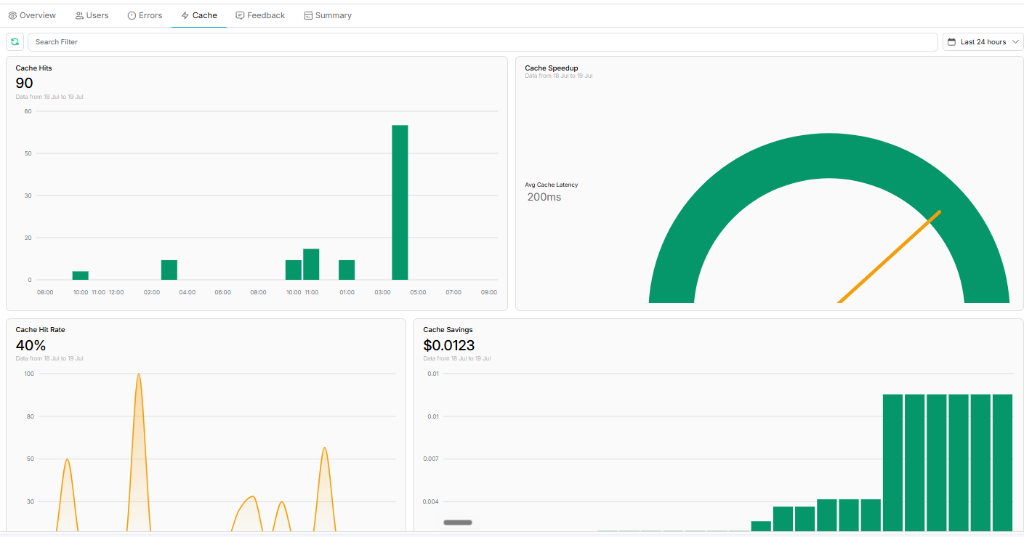Viewport: 1024px width, 537px height.
Task: Click the Errors tab warning icon
Action: pyautogui.click(x=131, y=15)
